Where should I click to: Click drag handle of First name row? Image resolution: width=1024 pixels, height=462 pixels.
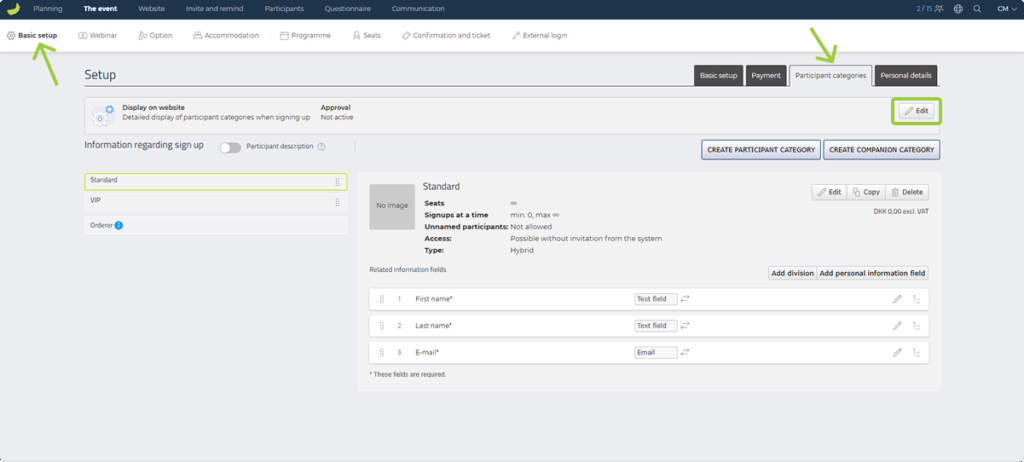[382, 299]
